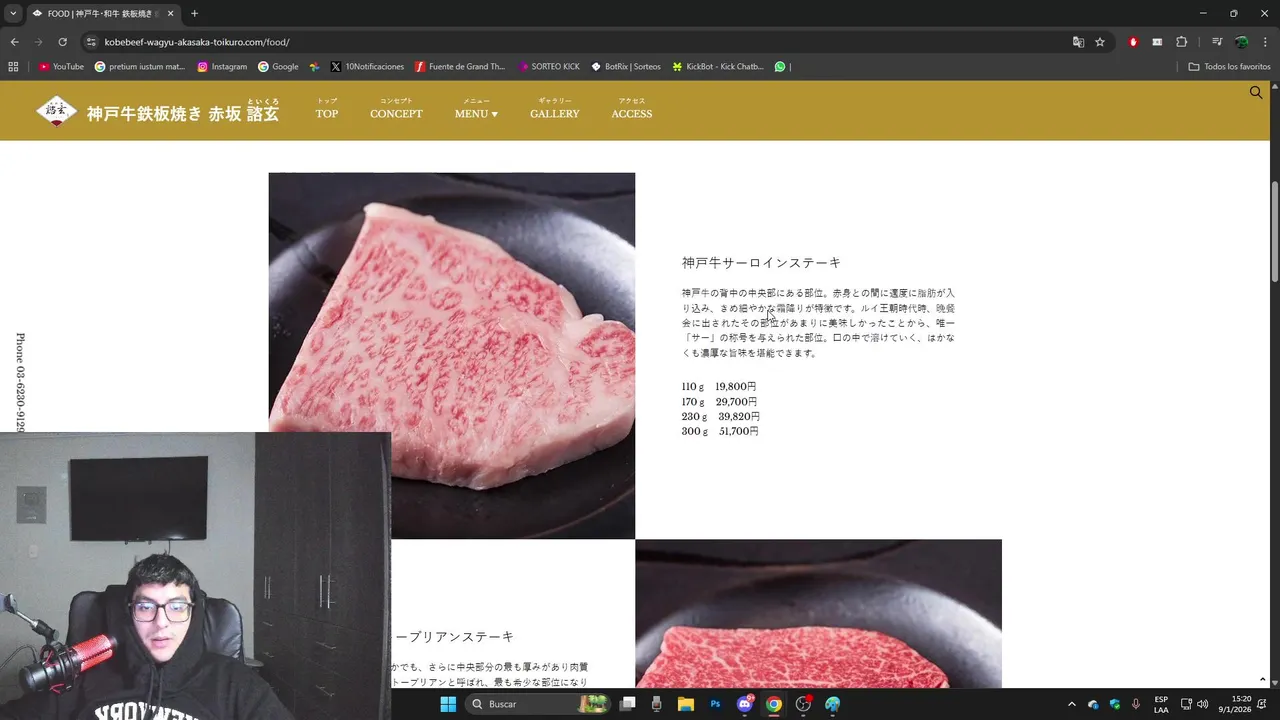Click the translate page icon
The width and height of the screenshot is (1280, 720).
coord(1078,42)
